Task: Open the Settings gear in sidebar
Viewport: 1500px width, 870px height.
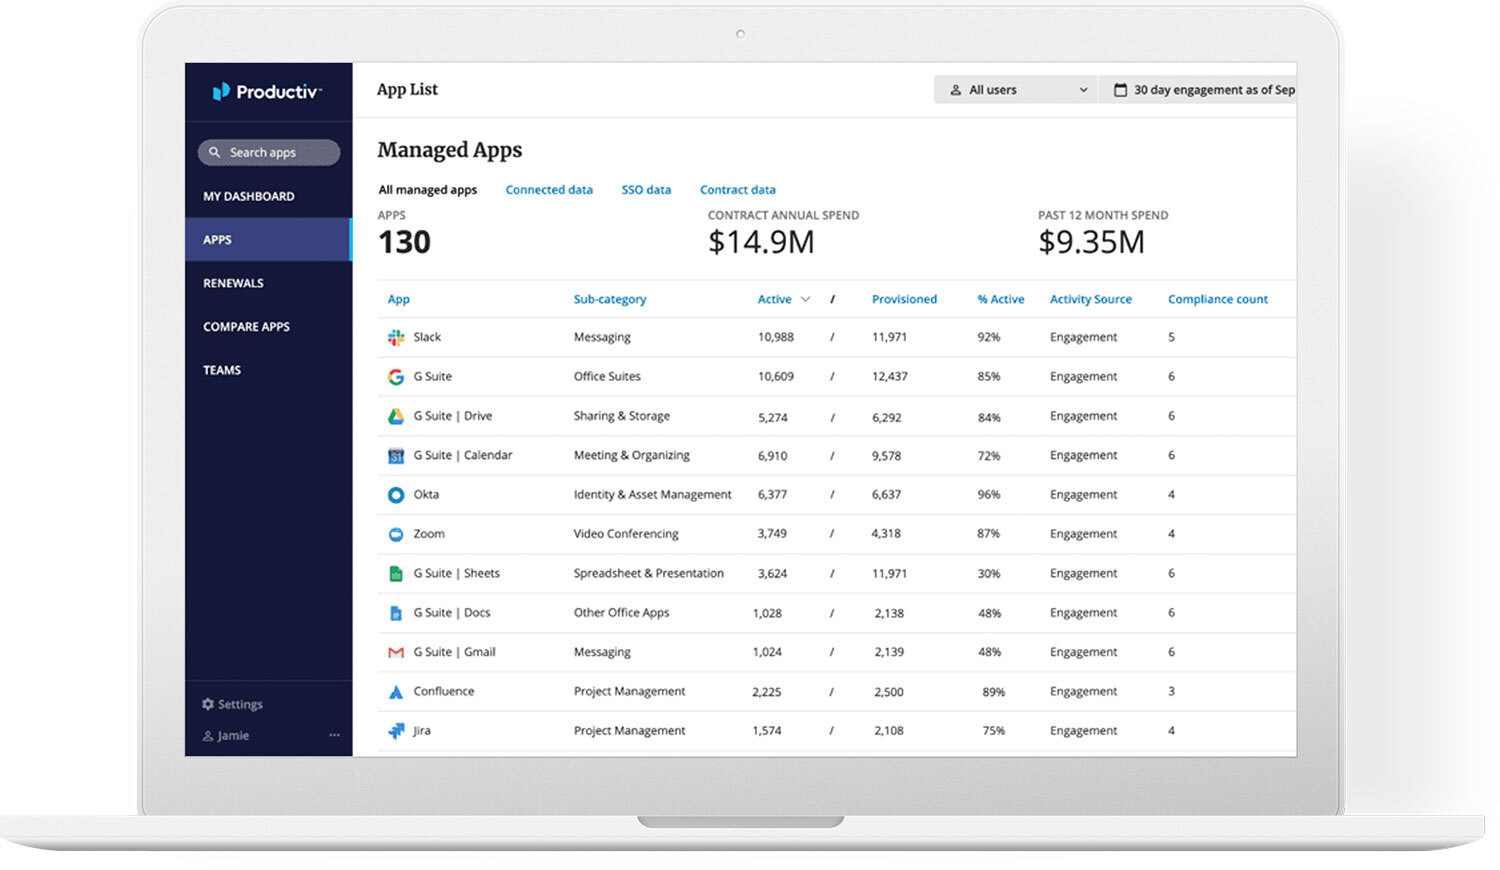Action: (208, 704)
